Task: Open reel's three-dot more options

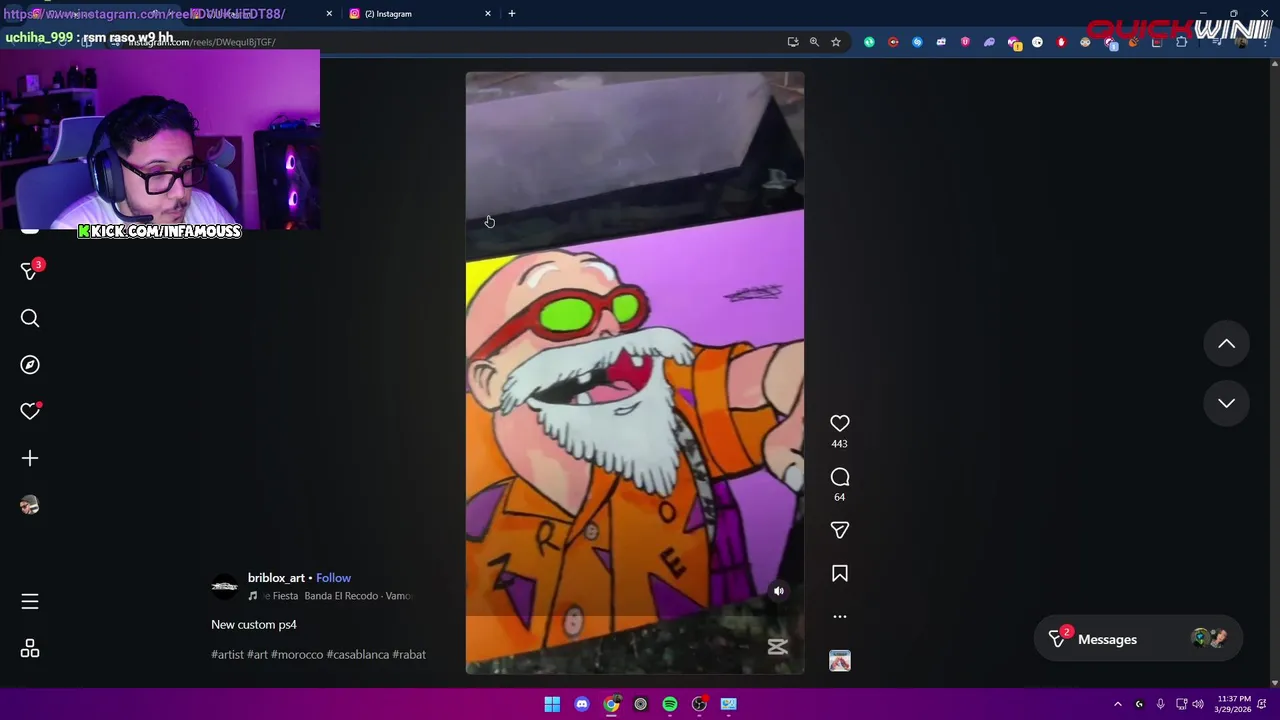Action: pyautogui.click(x=840, y=616)
